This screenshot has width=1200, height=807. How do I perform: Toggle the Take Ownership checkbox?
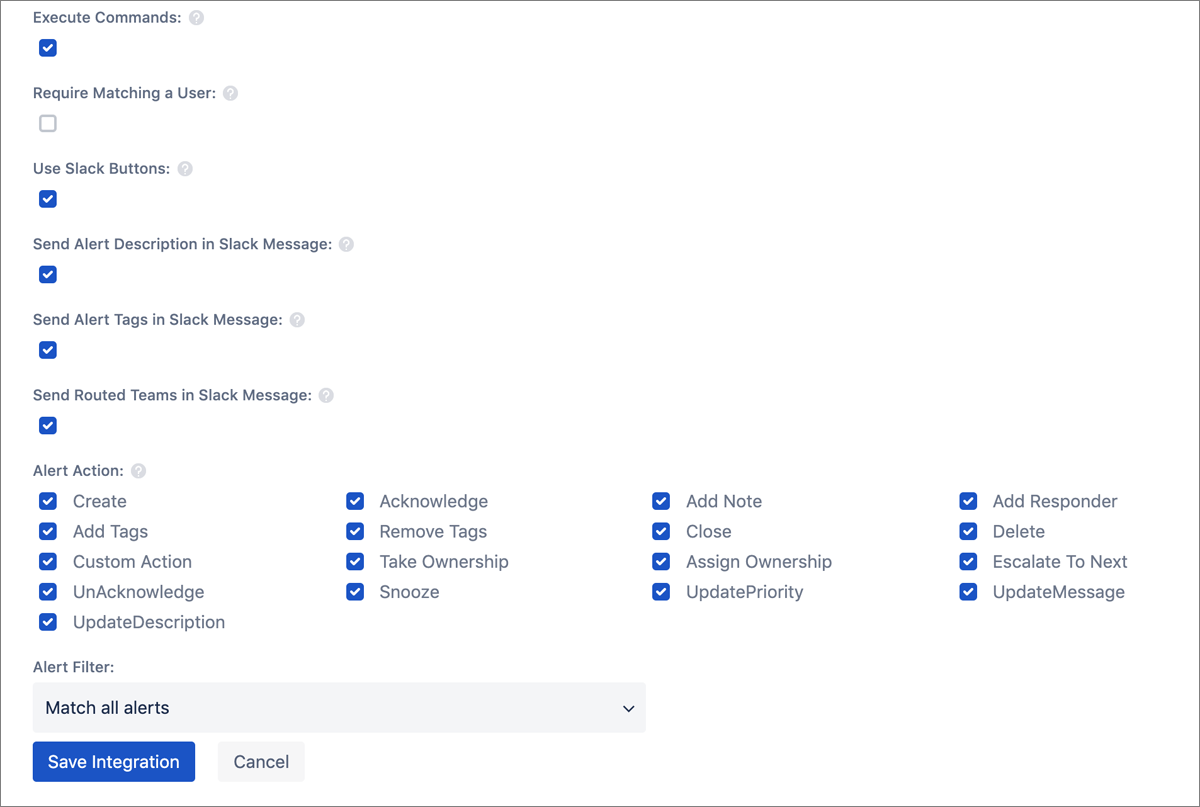click(x=355, y=562)
